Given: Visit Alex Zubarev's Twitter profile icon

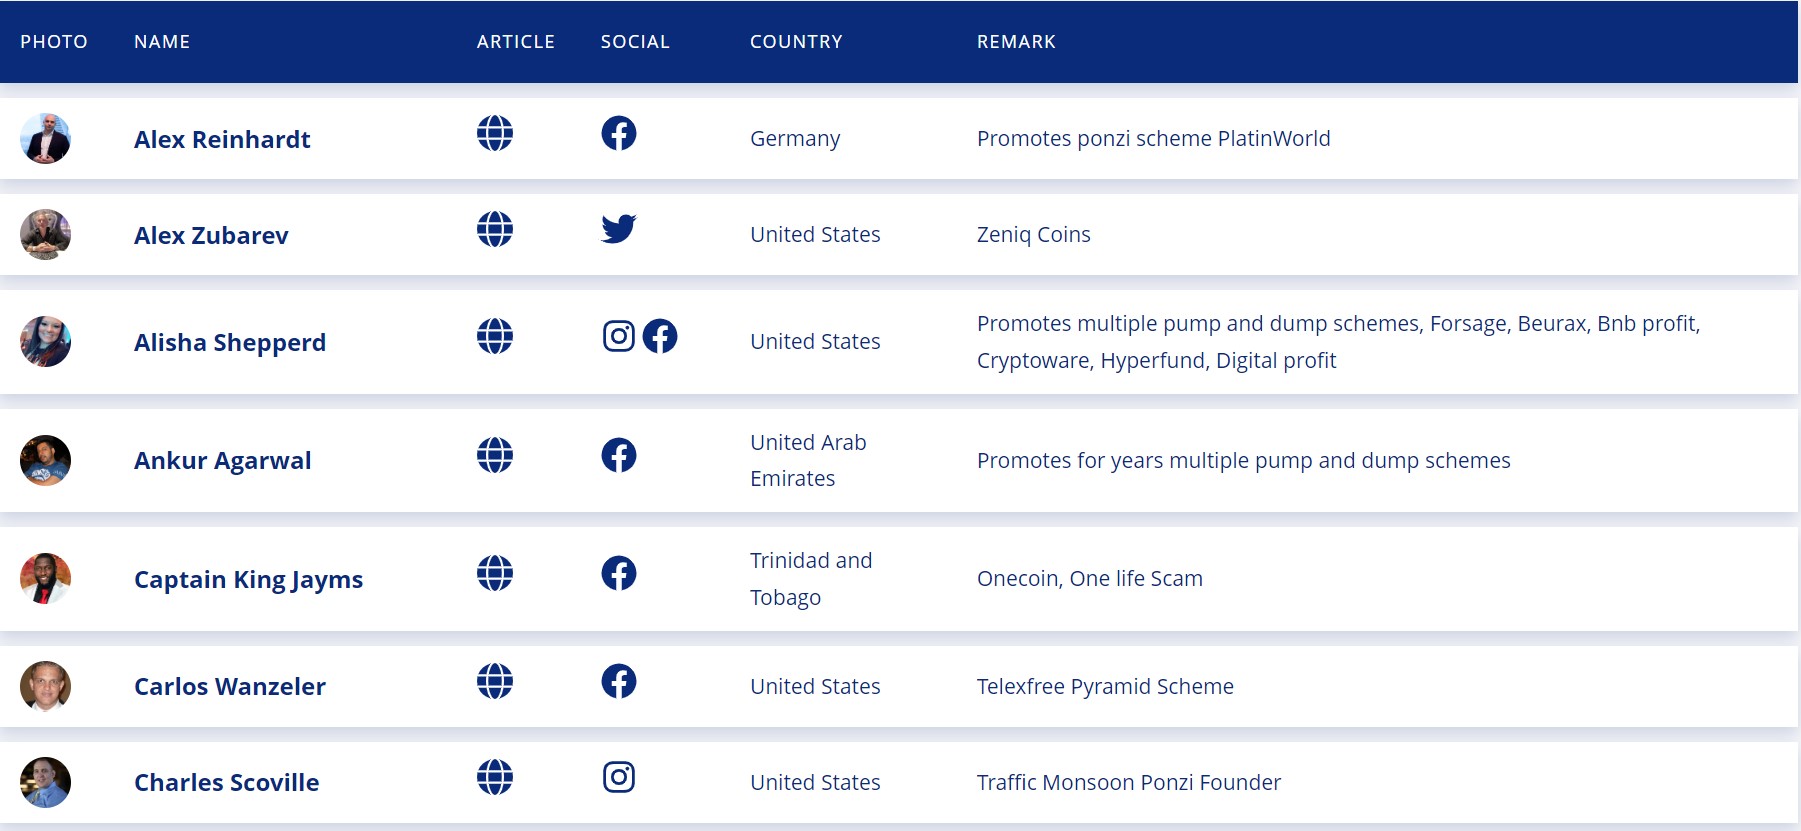Looking at the screenshot, I should 619,229.
